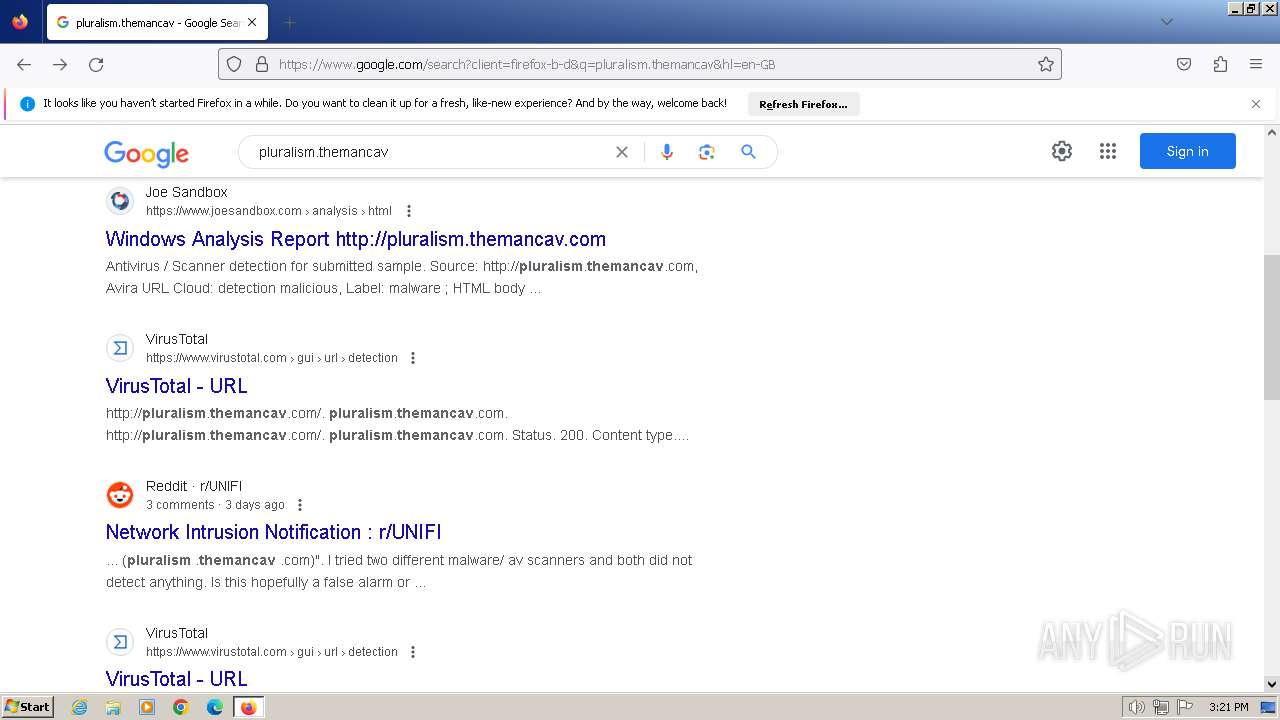Open the Save to Pocket icon
The image size is (1280, 720).
click(x=1184, y=64)
